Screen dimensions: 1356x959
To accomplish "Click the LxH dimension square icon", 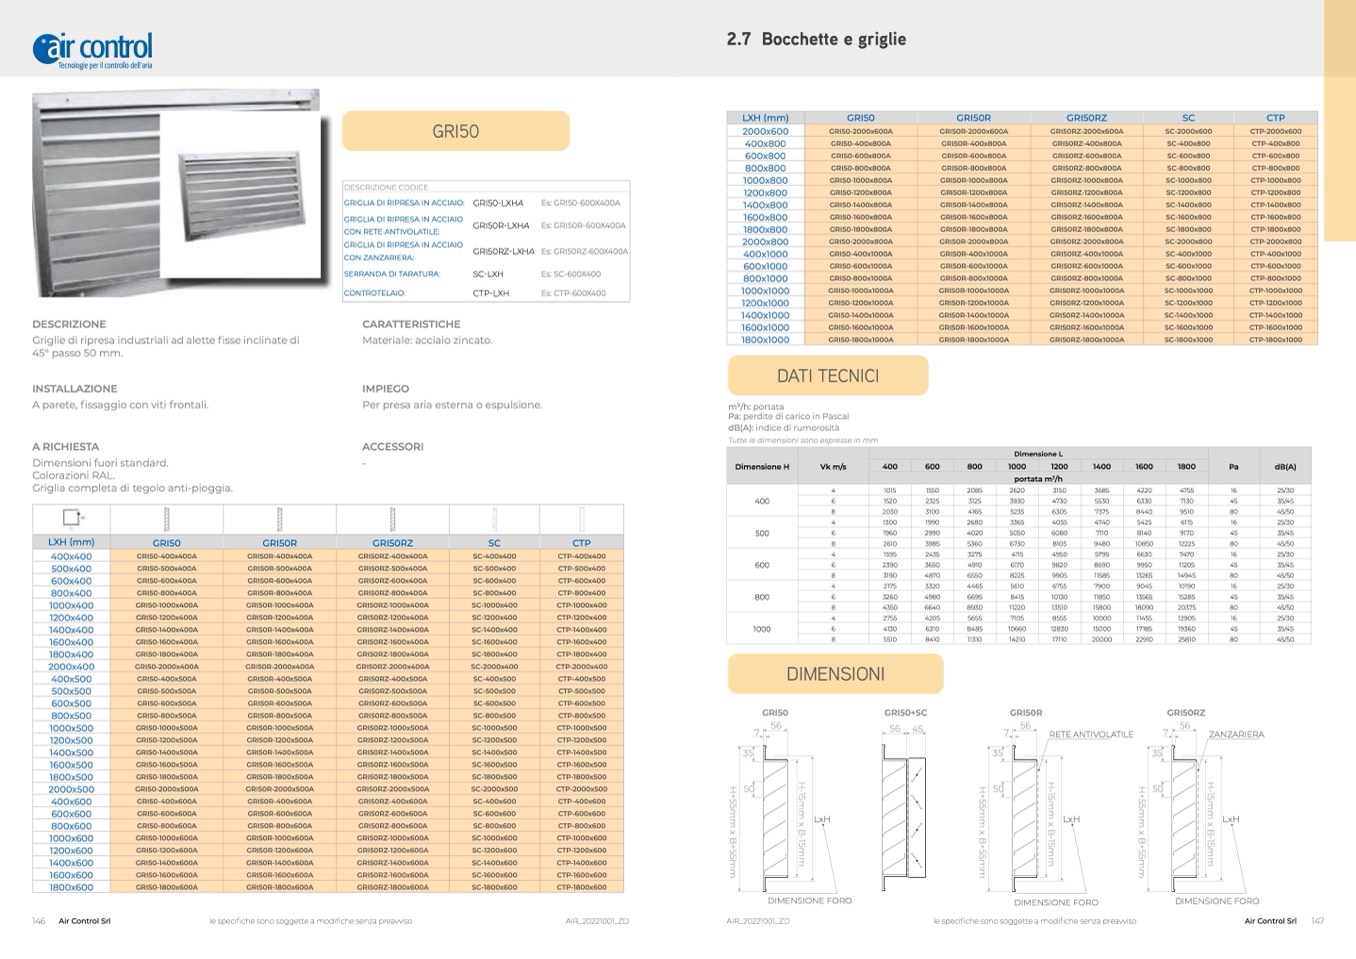I will coord(71,518).
